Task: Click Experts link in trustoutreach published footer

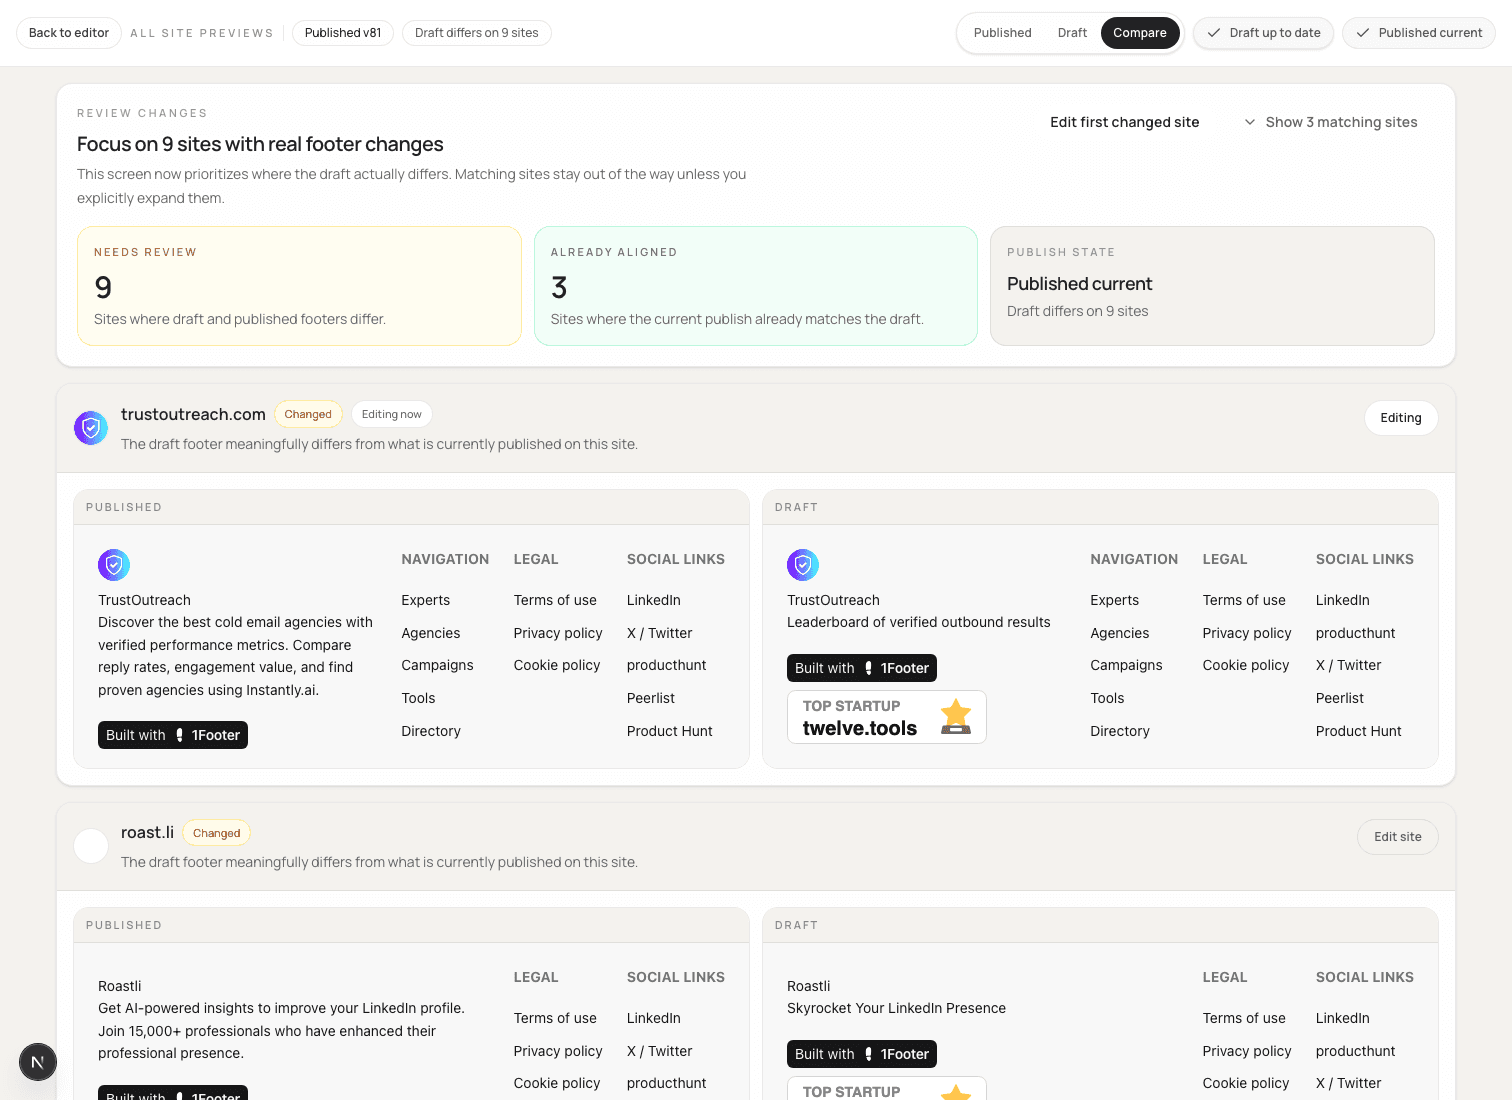Action: pyautogui.click(x=426, y=600)
